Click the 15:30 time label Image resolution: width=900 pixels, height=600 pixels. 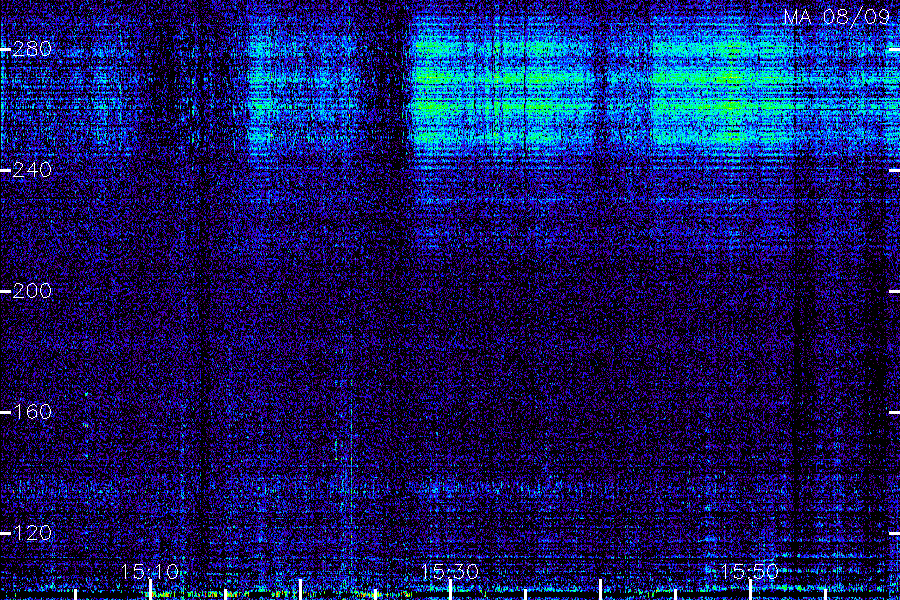(x=450, y=572)
